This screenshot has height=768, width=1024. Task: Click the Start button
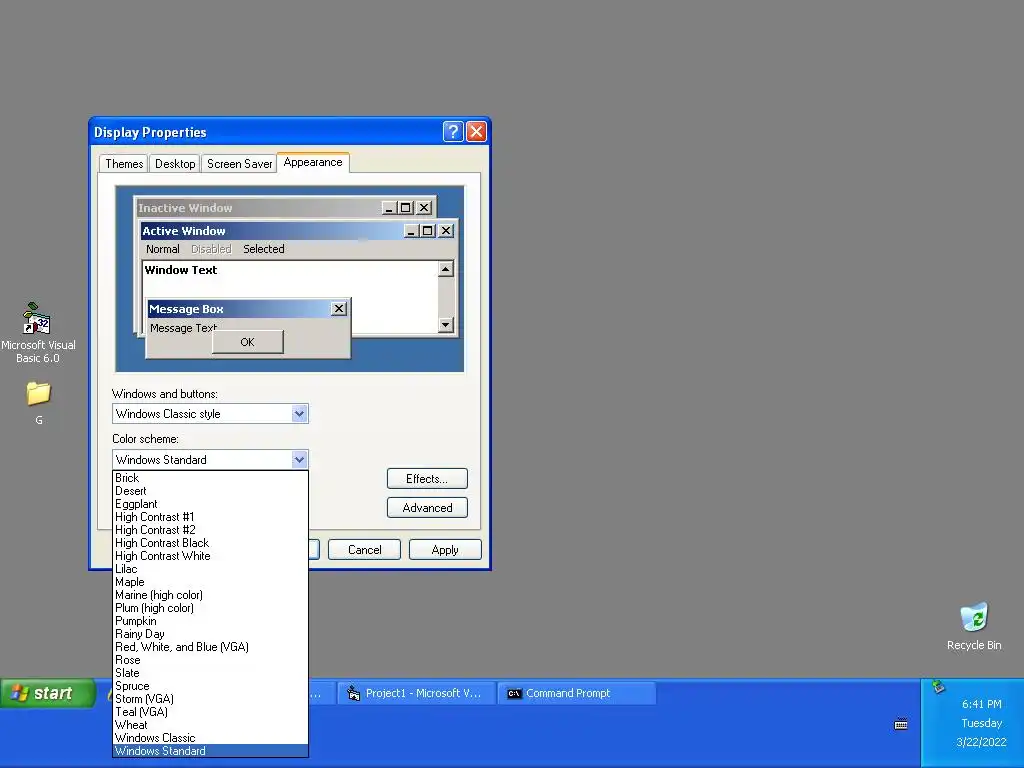(x=48, y=693)
